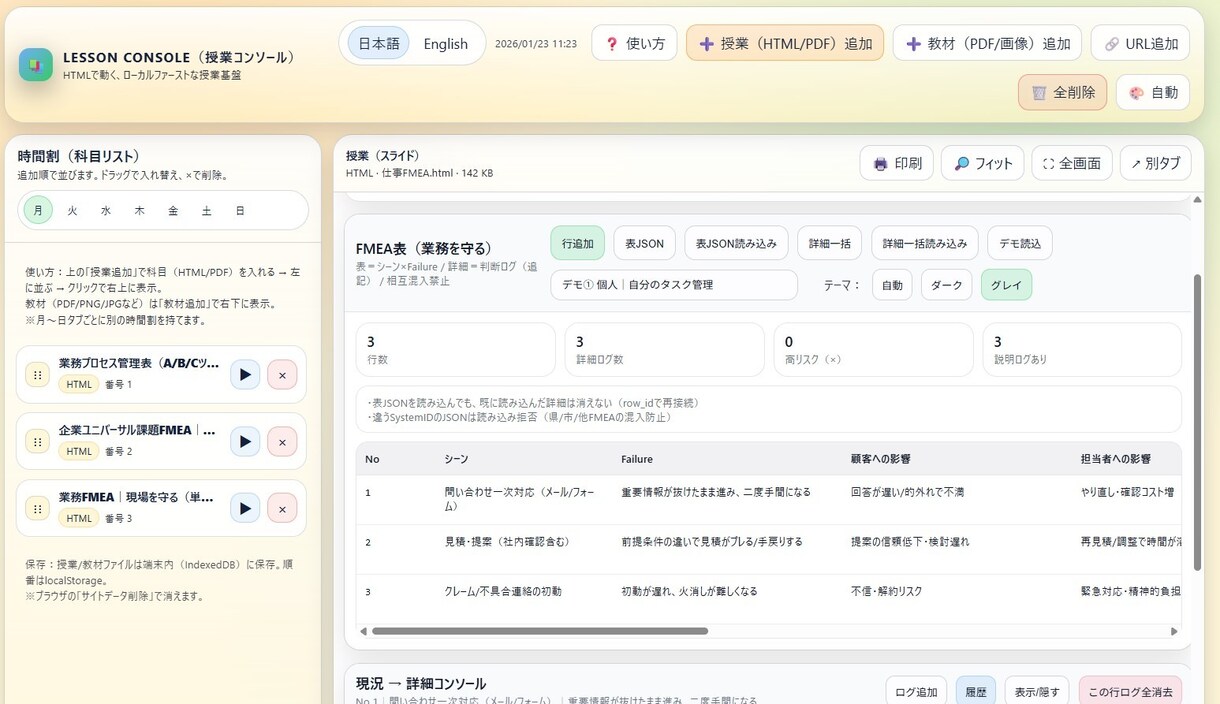
Task: Click the 顧客への影響 column header
Action: pyautogui.click(x=881, y=459)
